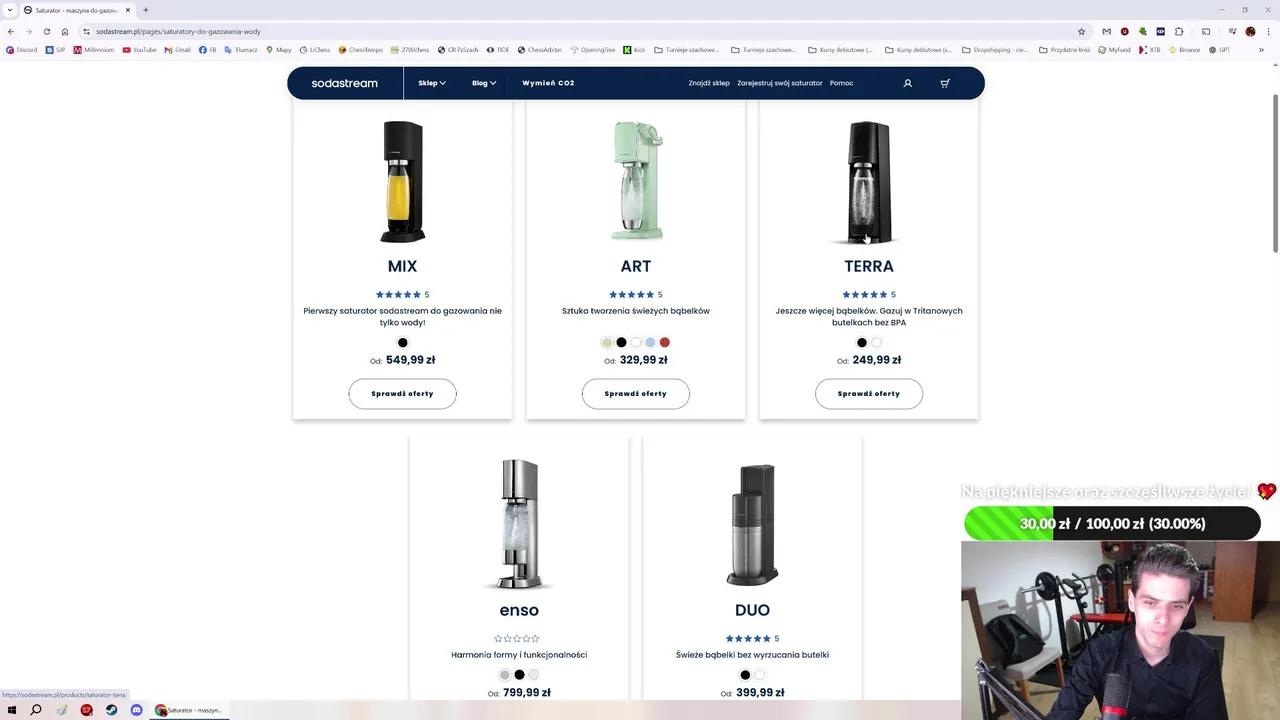Open the SodaStream account icon
Image resolution: width=1280 pixels, height=720 pixels.
pyautogui.click(x=908, y=83)
